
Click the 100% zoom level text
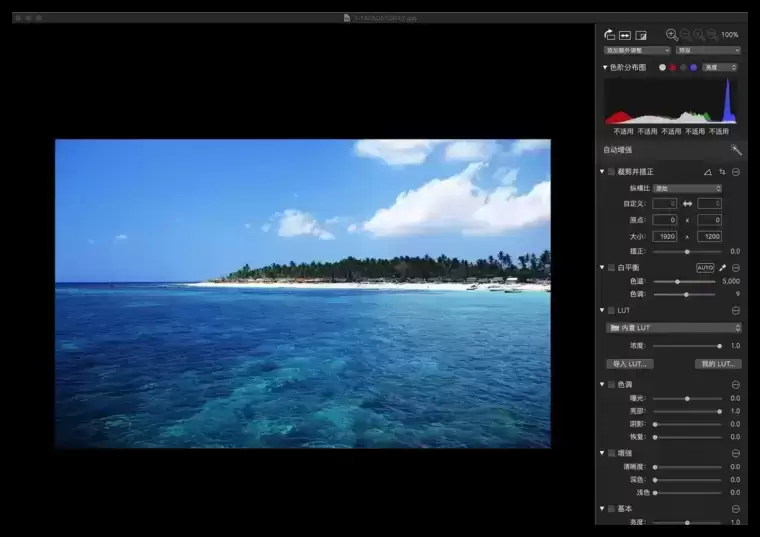tap(729, 35)
